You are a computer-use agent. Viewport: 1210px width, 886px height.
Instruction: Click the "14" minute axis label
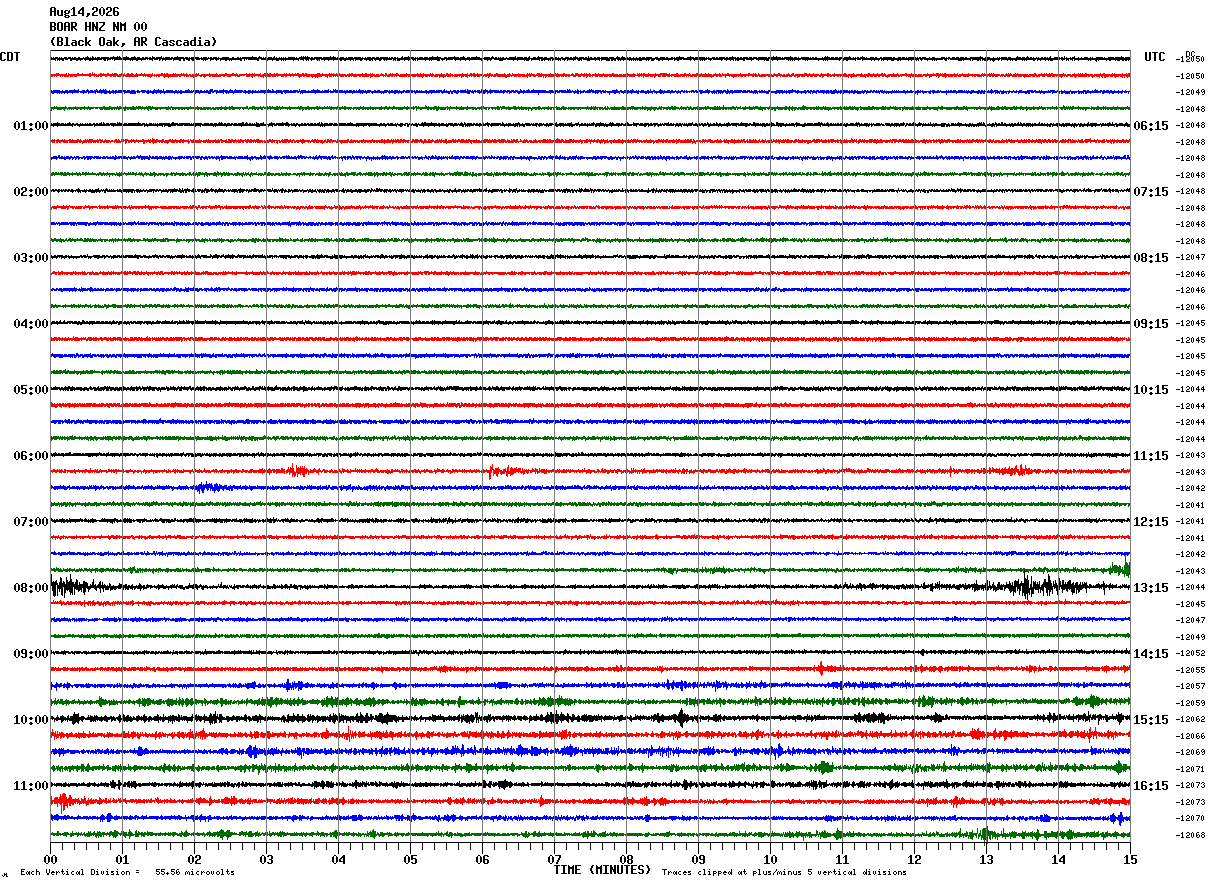pos(1058,859)
